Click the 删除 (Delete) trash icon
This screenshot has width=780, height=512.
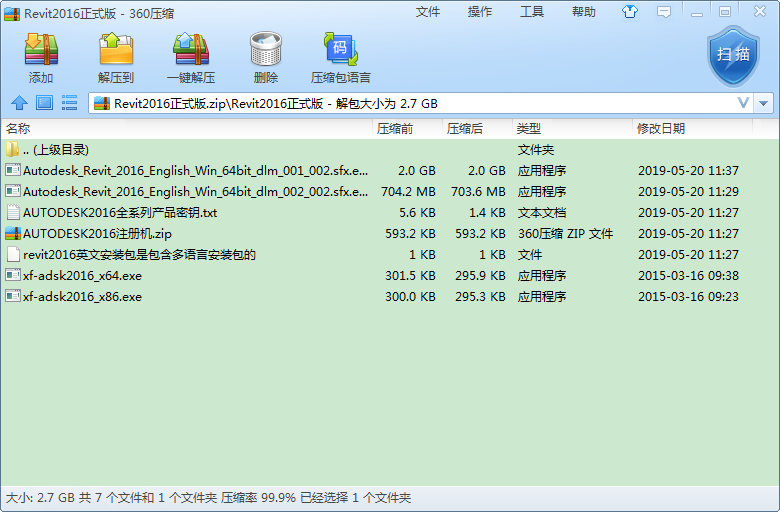266,49
